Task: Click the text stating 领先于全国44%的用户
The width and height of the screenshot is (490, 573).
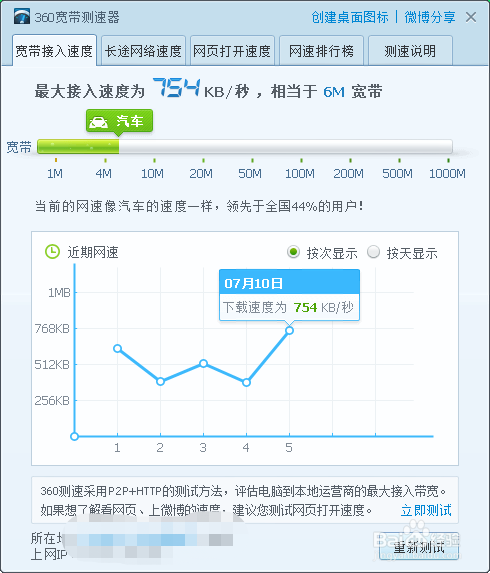Action: coord(295,206)
